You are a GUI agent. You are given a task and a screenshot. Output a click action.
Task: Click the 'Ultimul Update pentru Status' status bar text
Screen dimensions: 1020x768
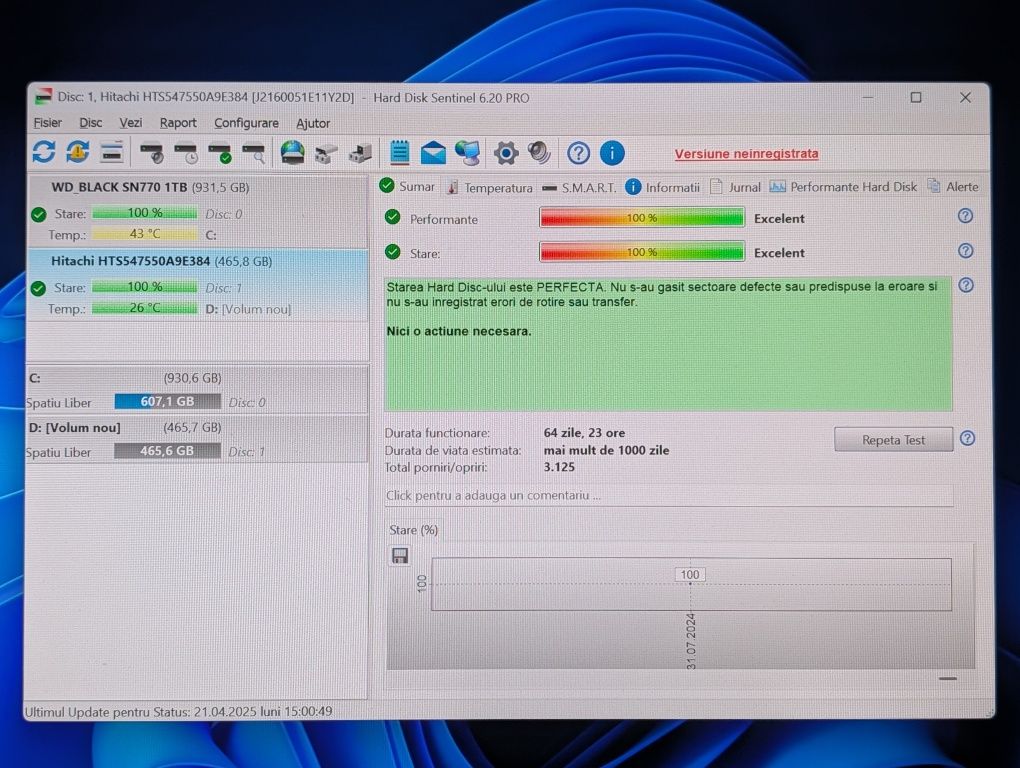tap(178, 711)
